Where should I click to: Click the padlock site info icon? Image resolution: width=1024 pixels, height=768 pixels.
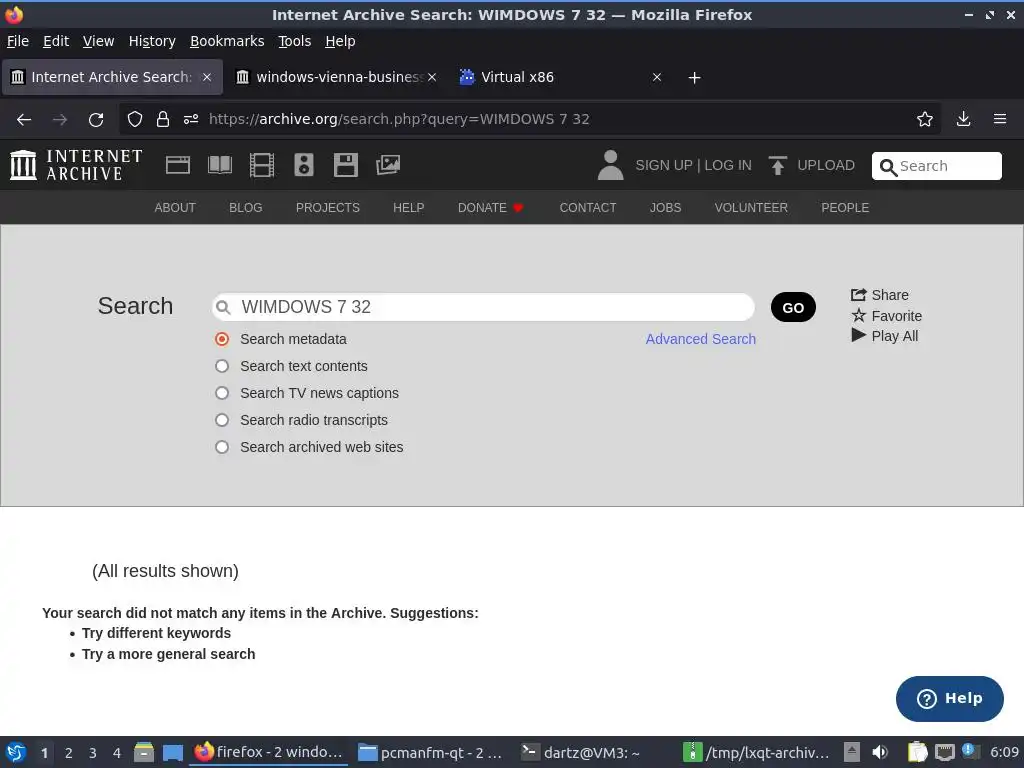coord(163,119)
